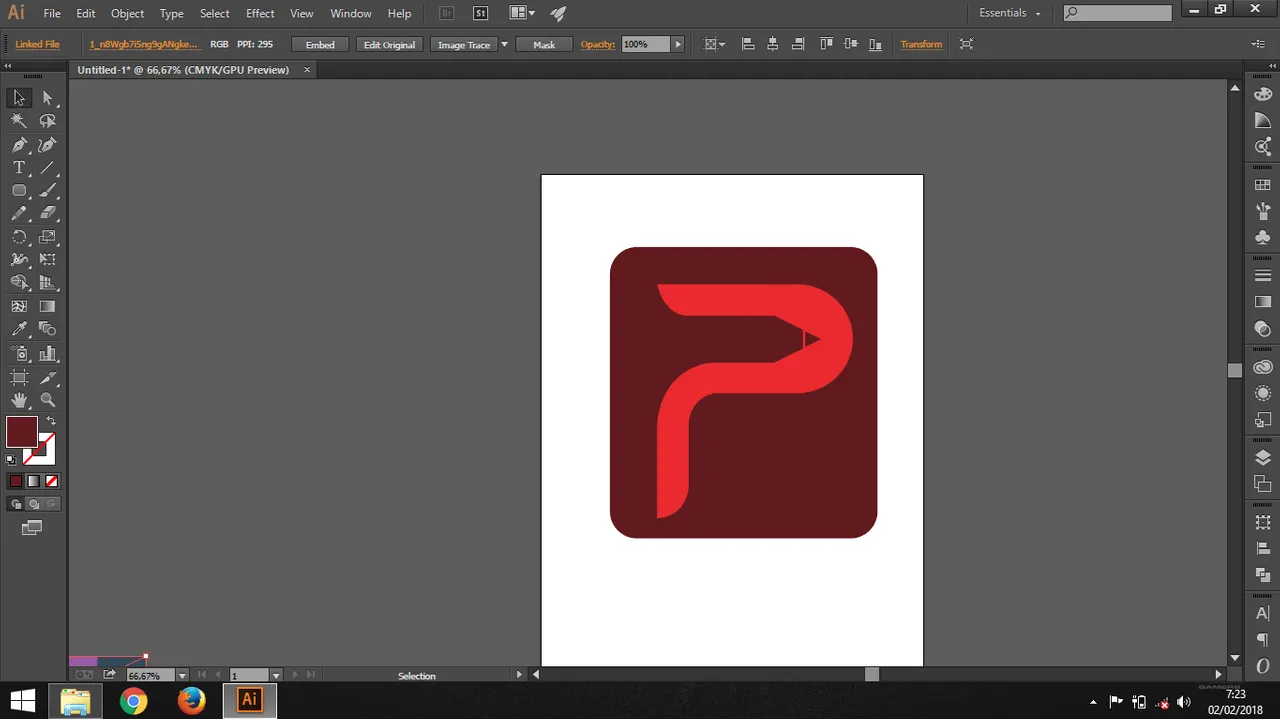The image size is (1280, 719).
Task: Select the Eraser tool
Action: 47,214
